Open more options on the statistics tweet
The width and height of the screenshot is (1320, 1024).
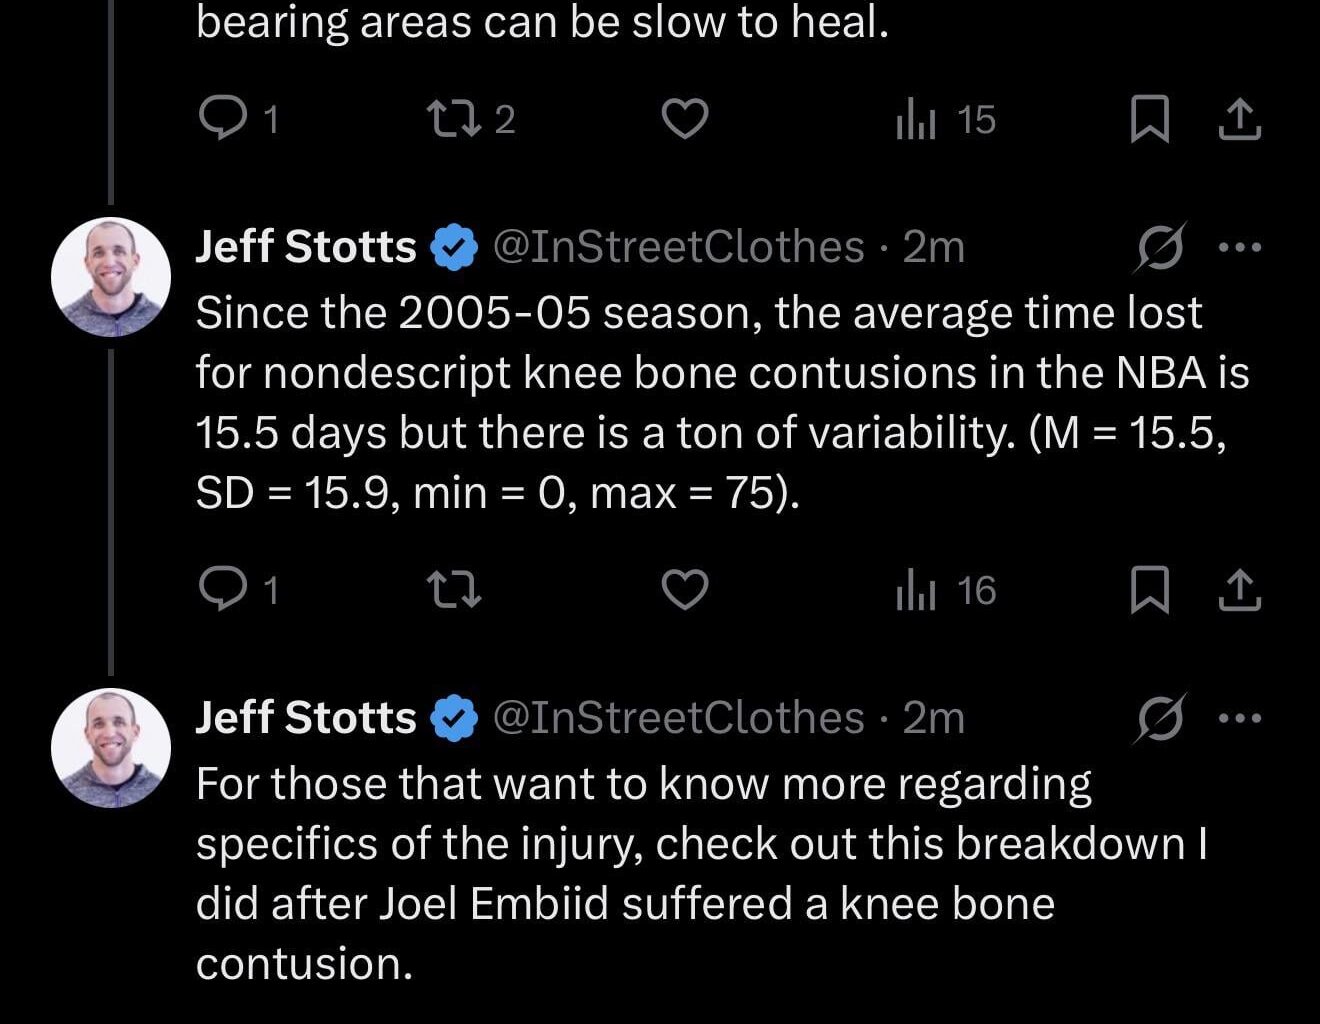click(1240, 246)
